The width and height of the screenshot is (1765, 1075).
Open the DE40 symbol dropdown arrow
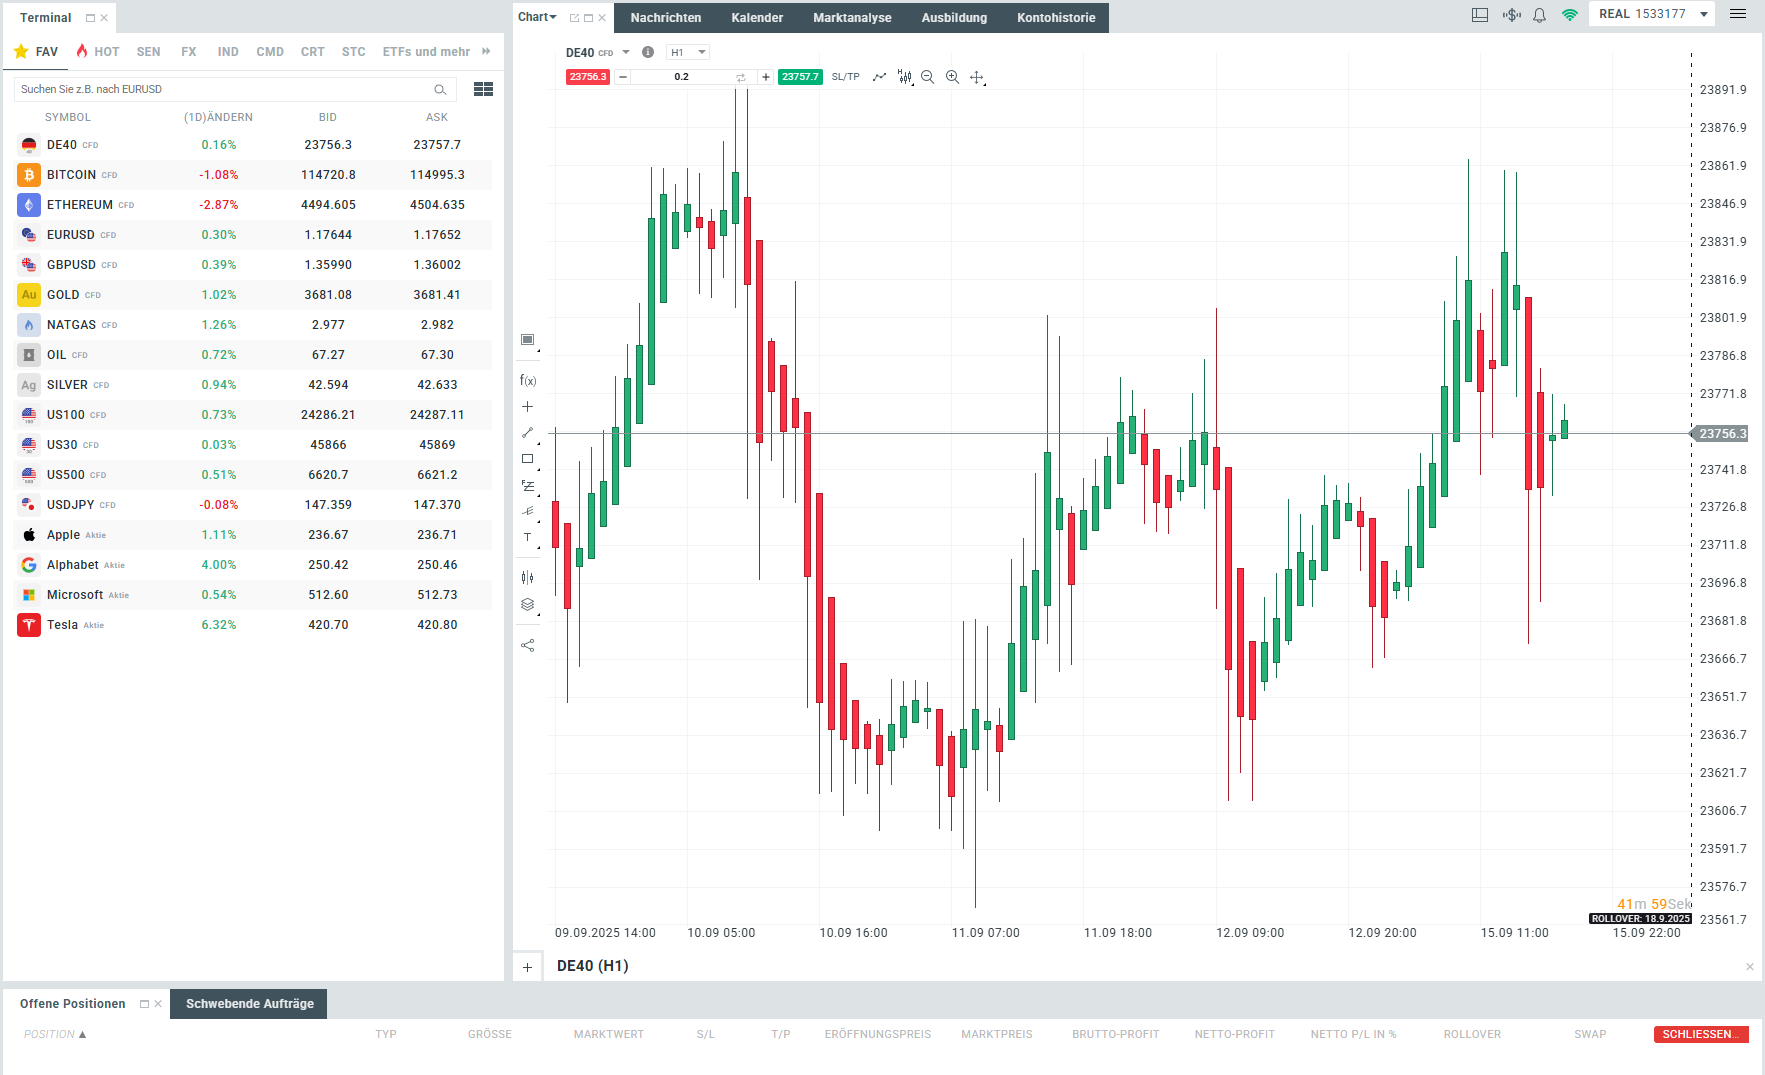coord(626,52)
